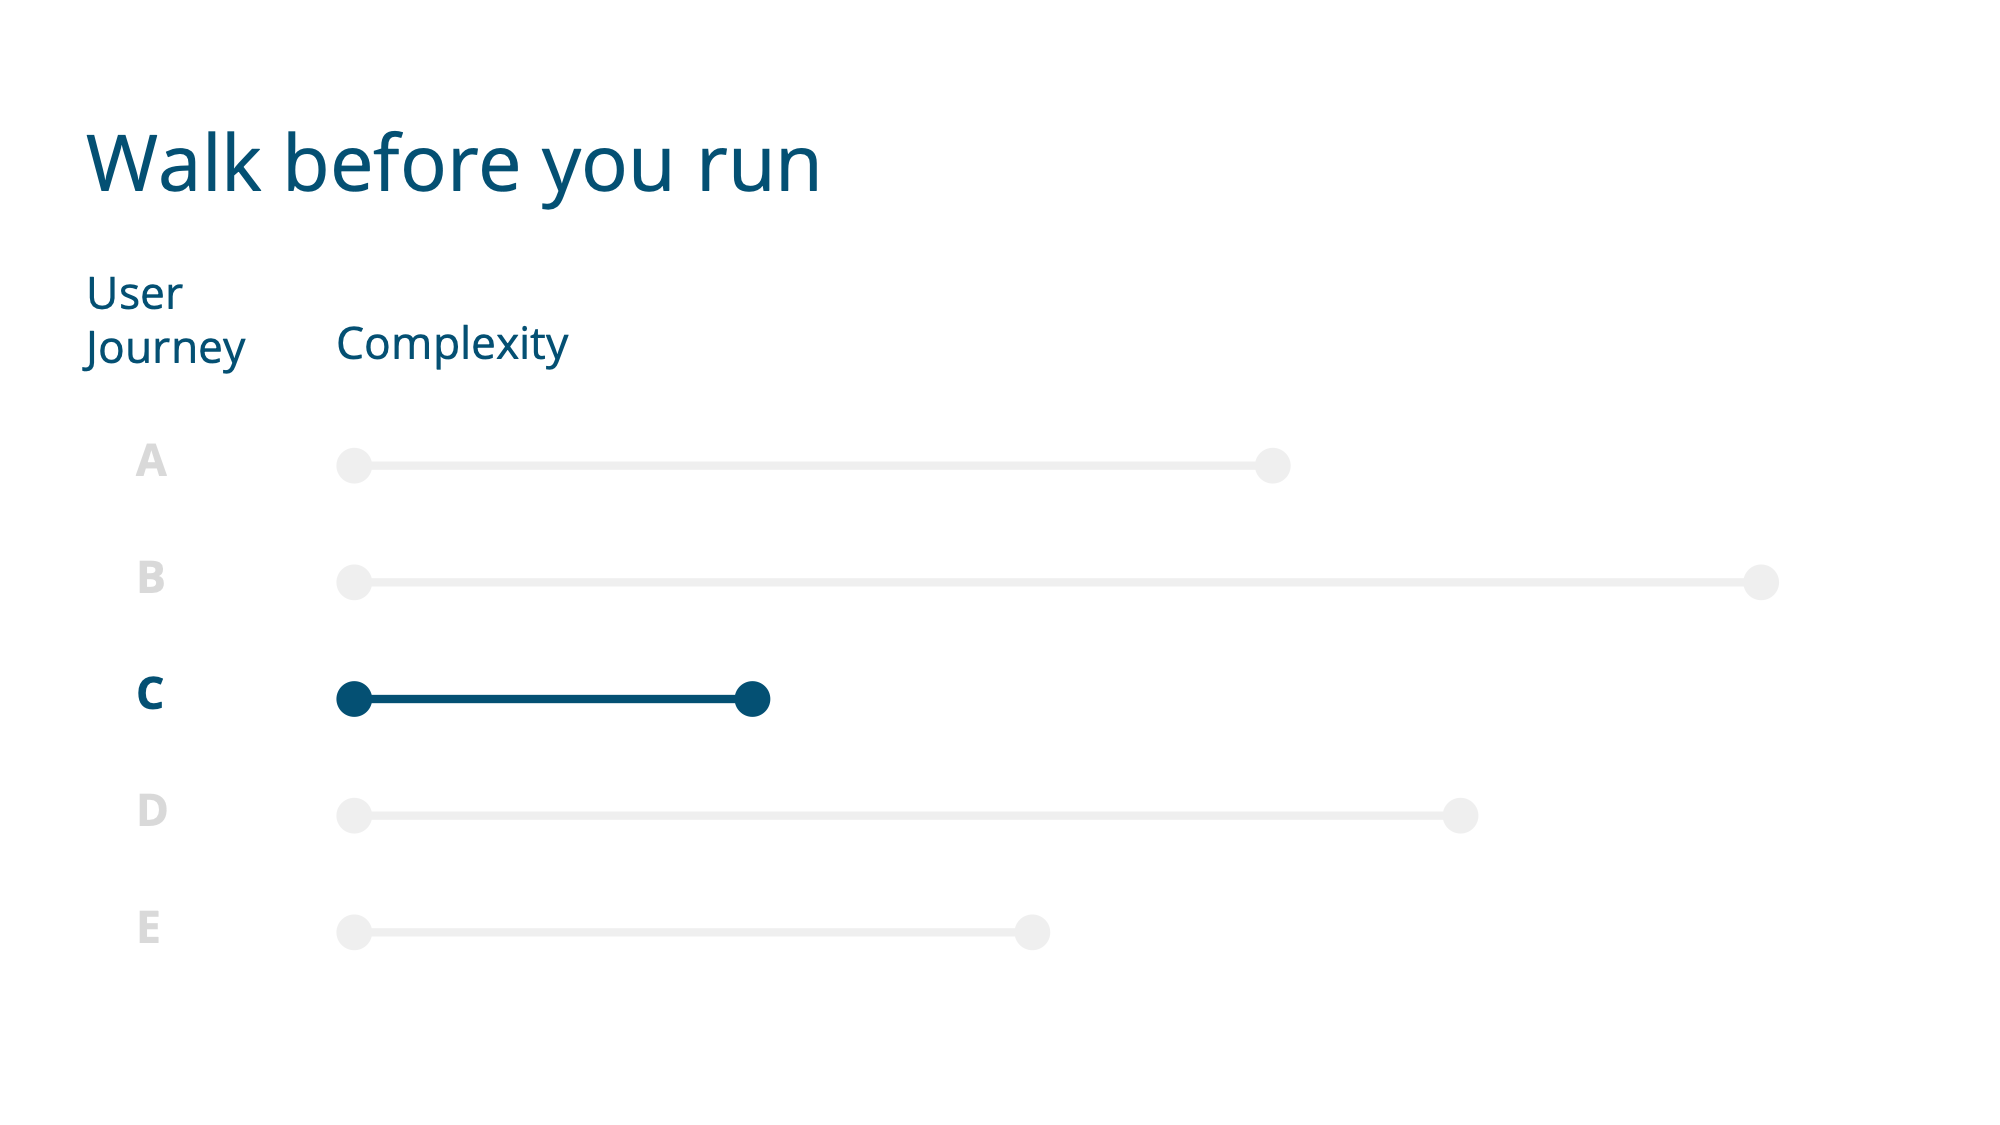The image size is (2000, 1125).
Task: Click the dark blue start dot of journey C
Action: point(354,699)
